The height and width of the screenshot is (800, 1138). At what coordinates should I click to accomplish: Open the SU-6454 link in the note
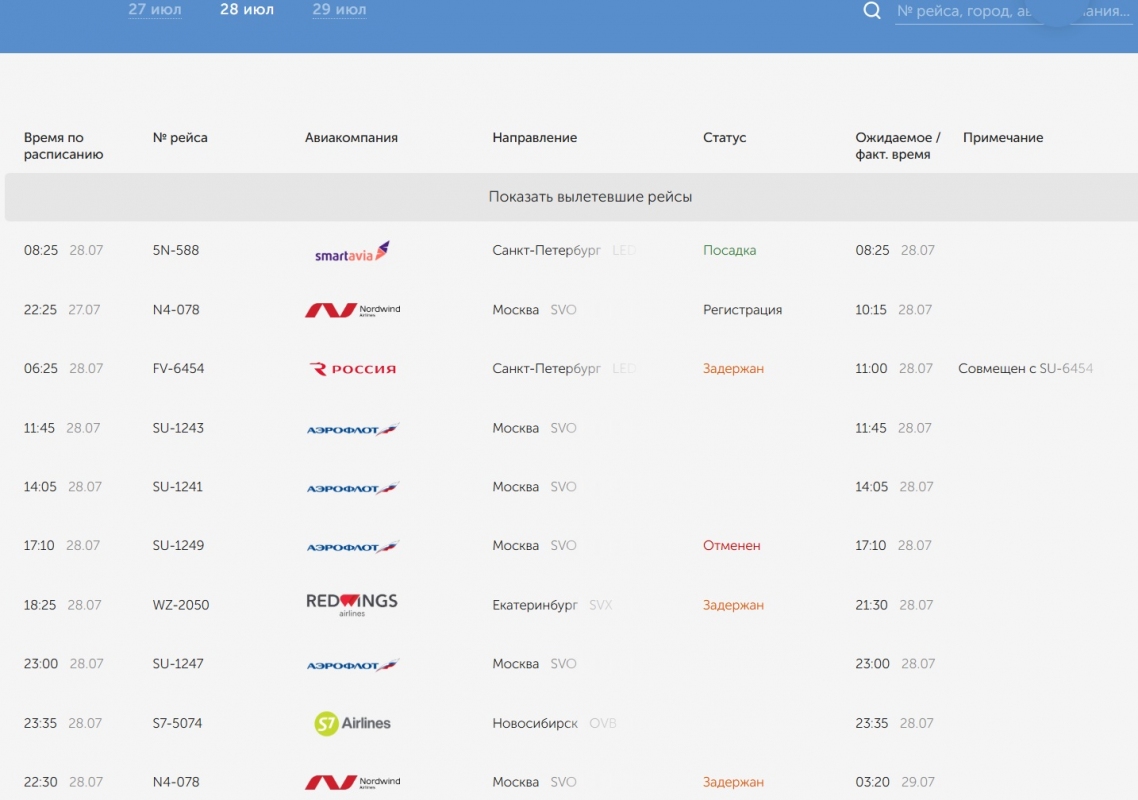coord(1066,369)
